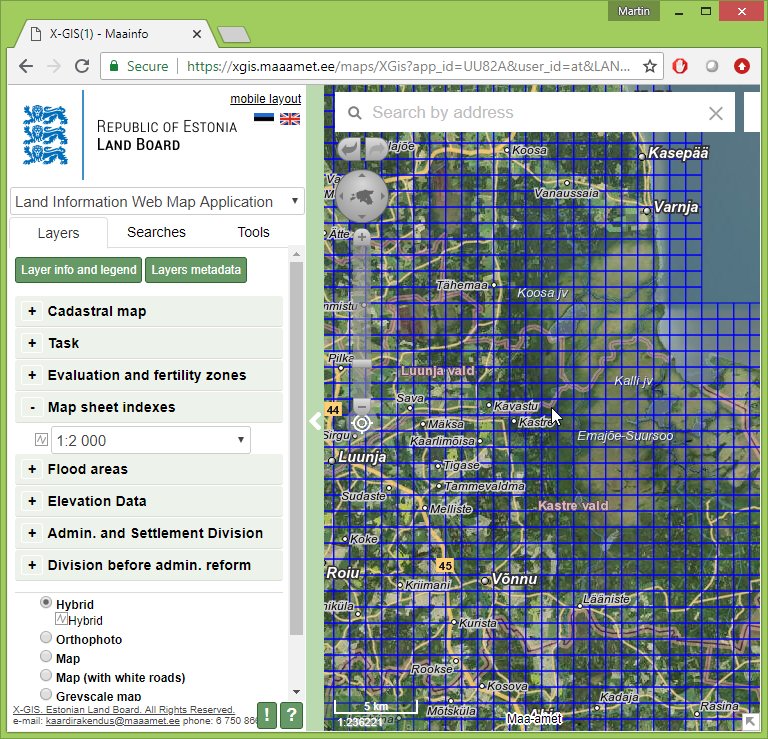Select the Orthophoto base map radio
768x739 pixels.
(x=46, y=638)
